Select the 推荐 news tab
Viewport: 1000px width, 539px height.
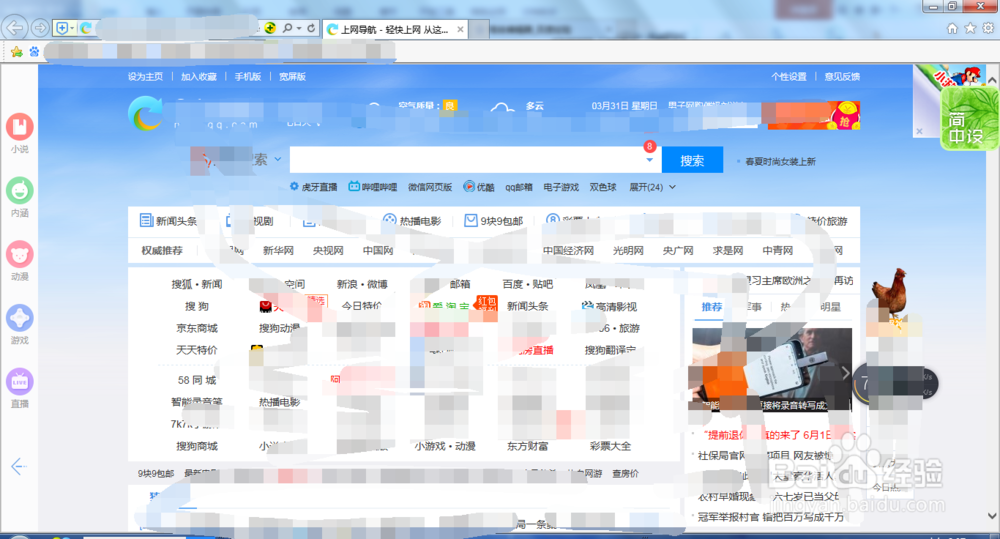tap(712, 307)
